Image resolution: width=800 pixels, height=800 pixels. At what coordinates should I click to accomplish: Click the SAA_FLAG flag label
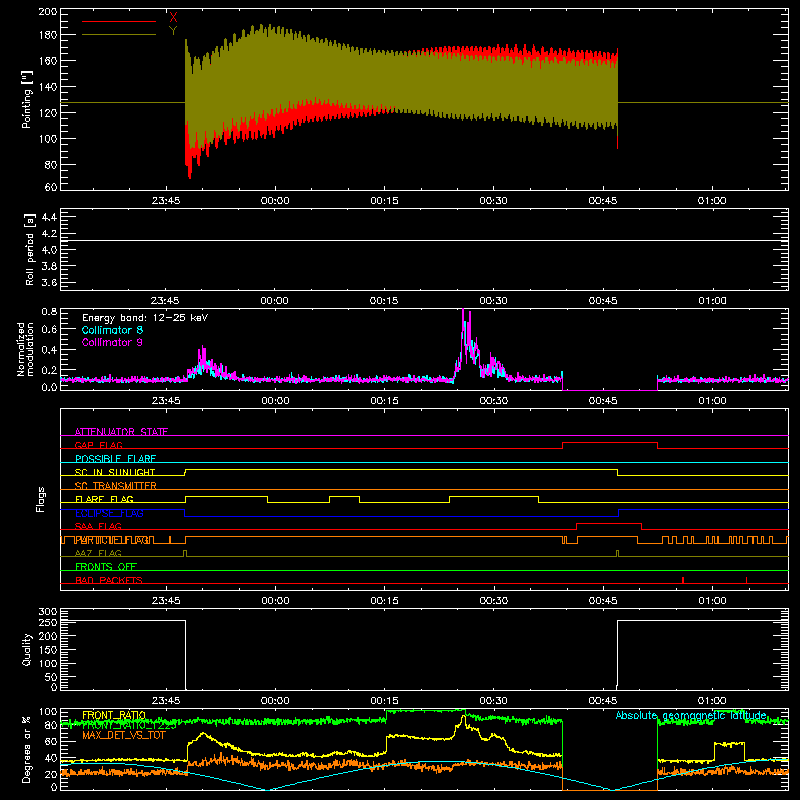pyautogui.click(x=98, y=526)
